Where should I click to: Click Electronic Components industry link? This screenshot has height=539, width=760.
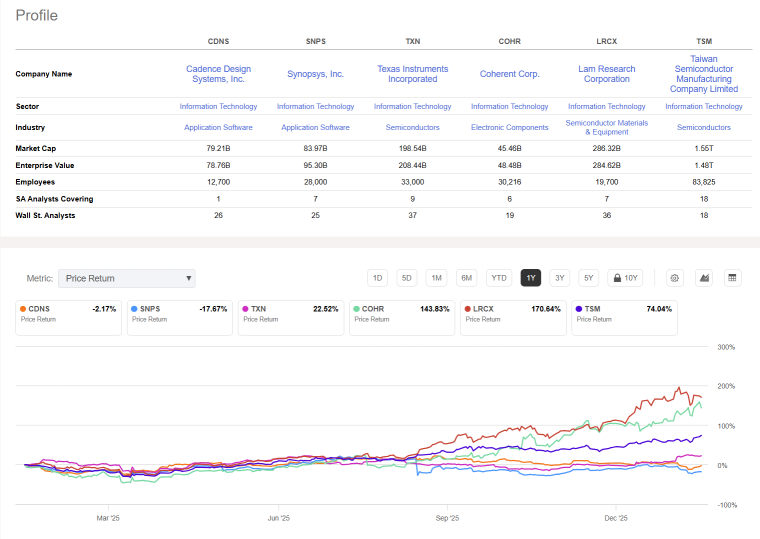509,127
